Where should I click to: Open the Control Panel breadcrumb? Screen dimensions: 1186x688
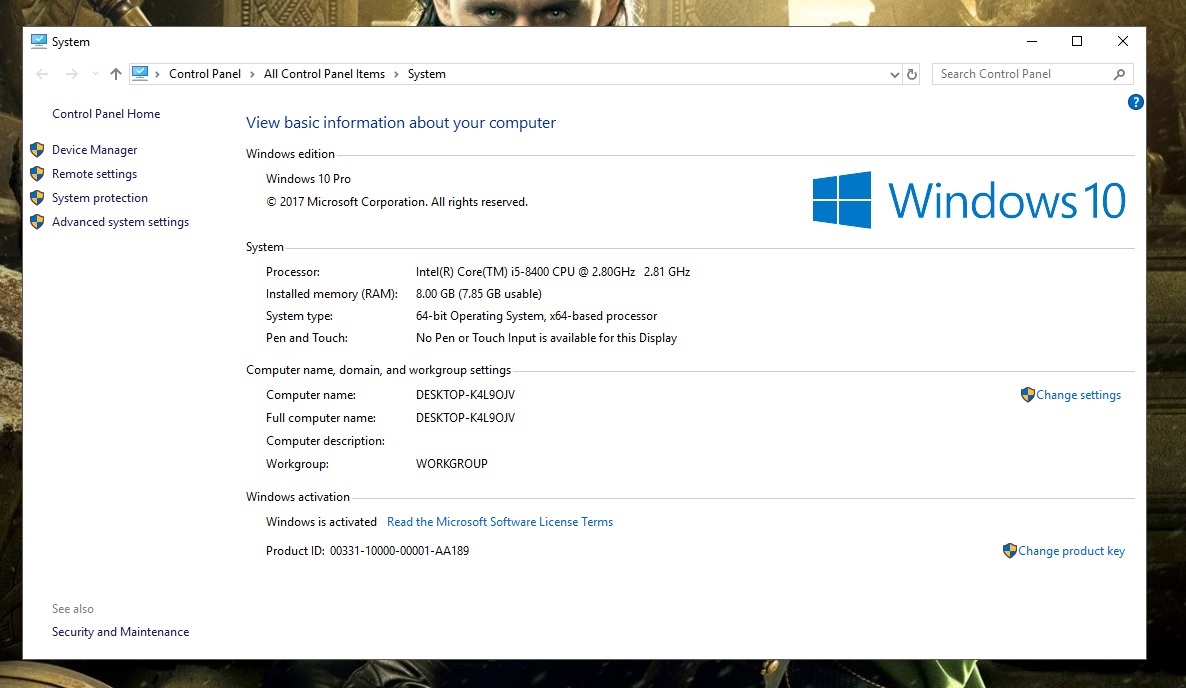click(204, 74)
